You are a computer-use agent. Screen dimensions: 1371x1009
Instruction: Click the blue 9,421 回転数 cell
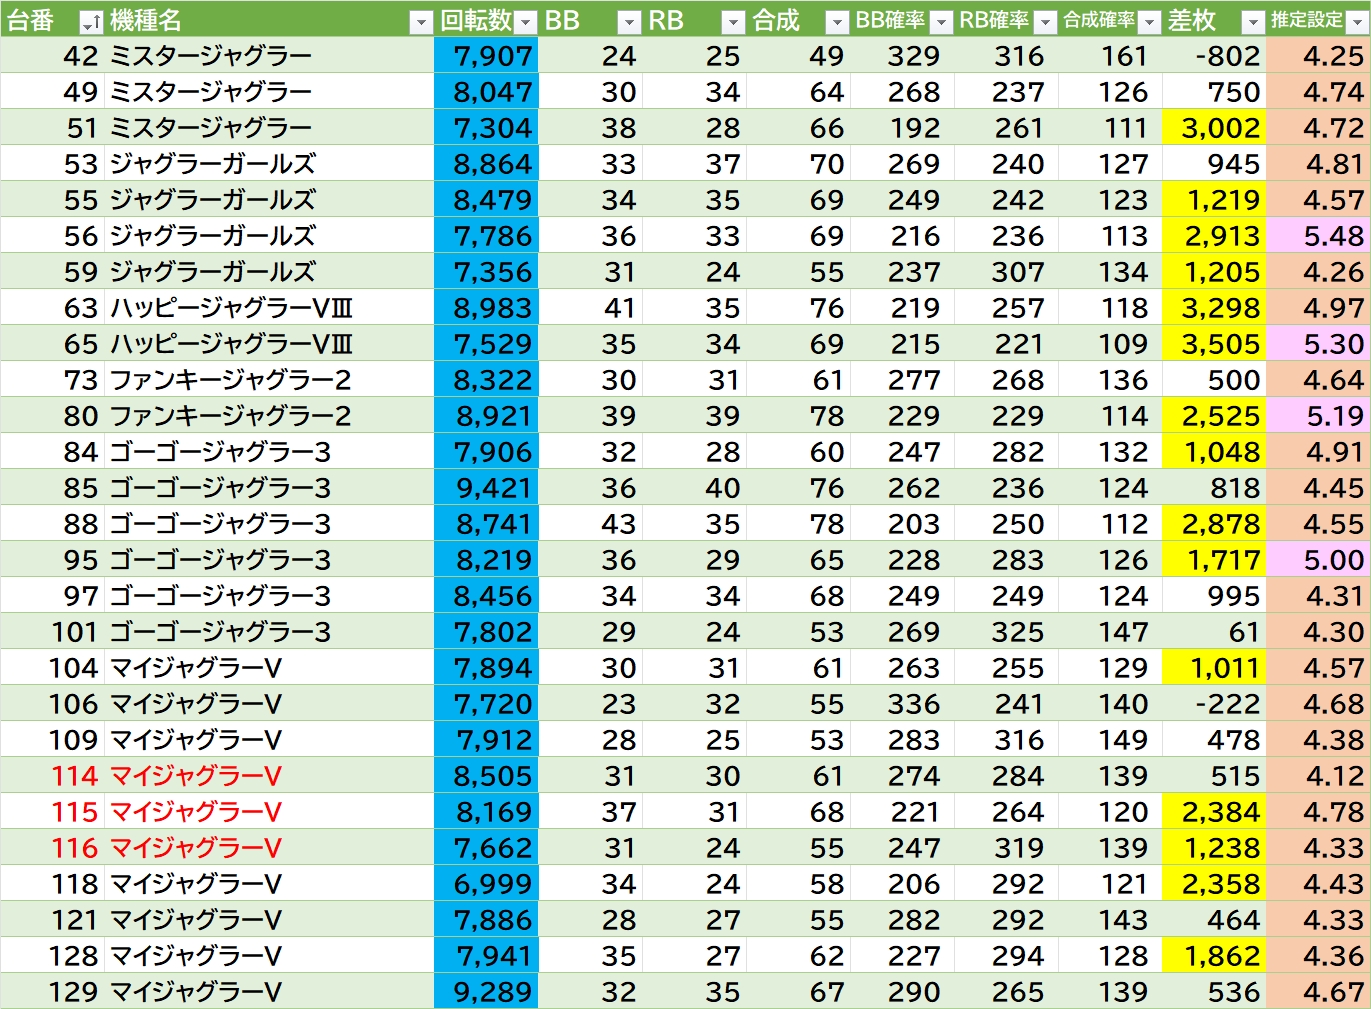(x=486, y=488)
